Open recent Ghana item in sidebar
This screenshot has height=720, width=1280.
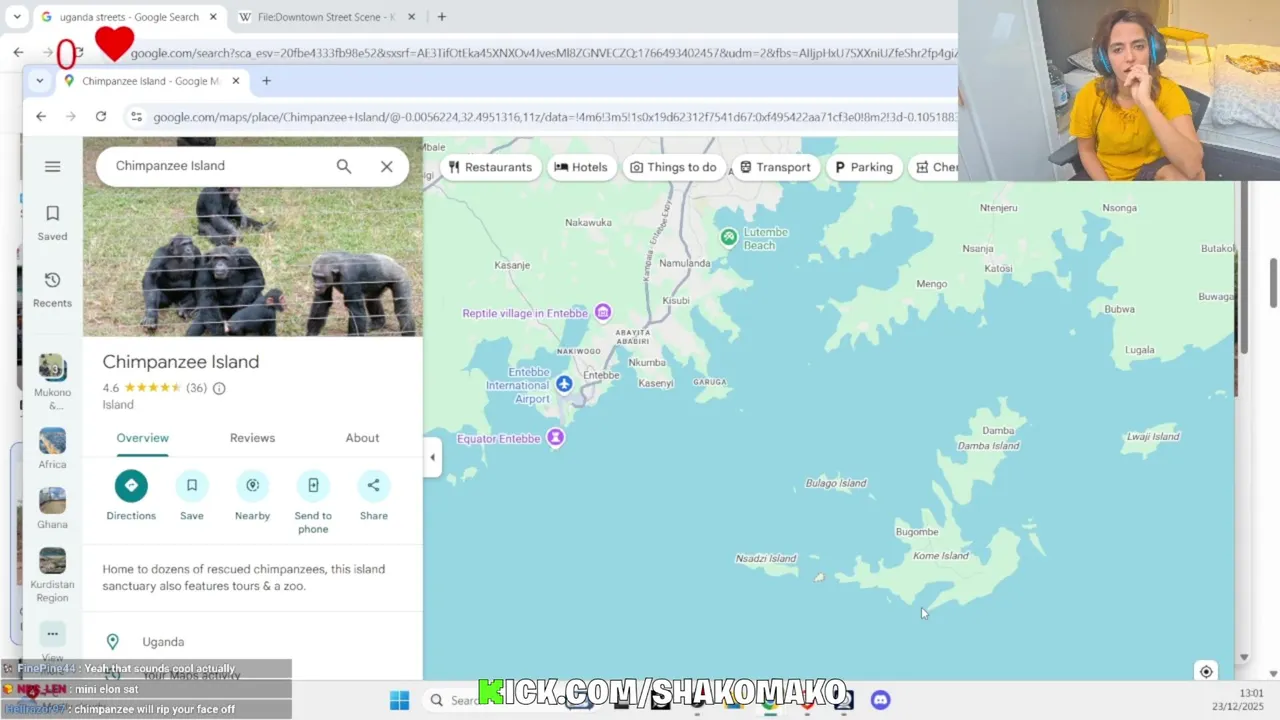pyautogui.click(x=52, y=508)
